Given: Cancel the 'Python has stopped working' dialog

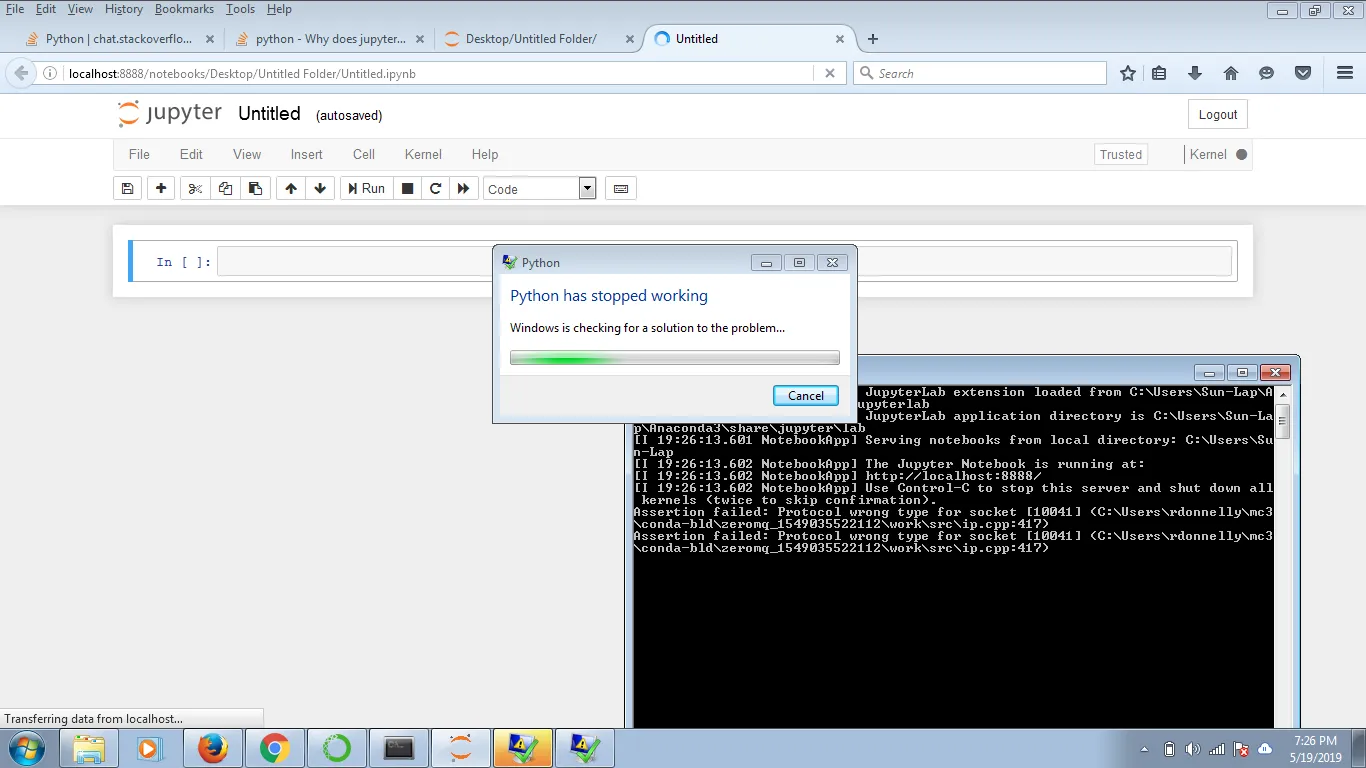Looking at the screenshot, I should point(806,395).
